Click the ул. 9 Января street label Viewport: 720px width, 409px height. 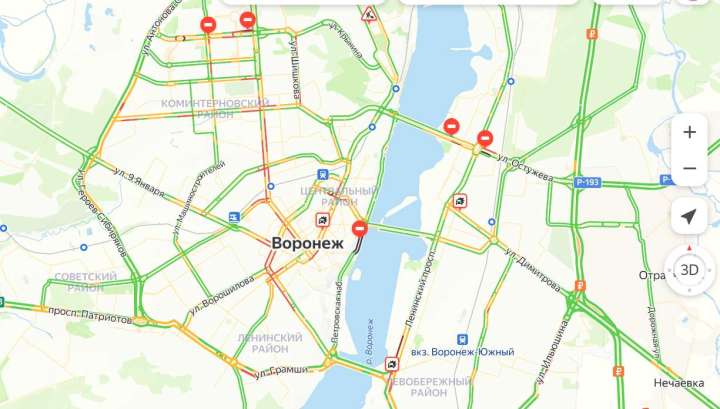(139, 183)
